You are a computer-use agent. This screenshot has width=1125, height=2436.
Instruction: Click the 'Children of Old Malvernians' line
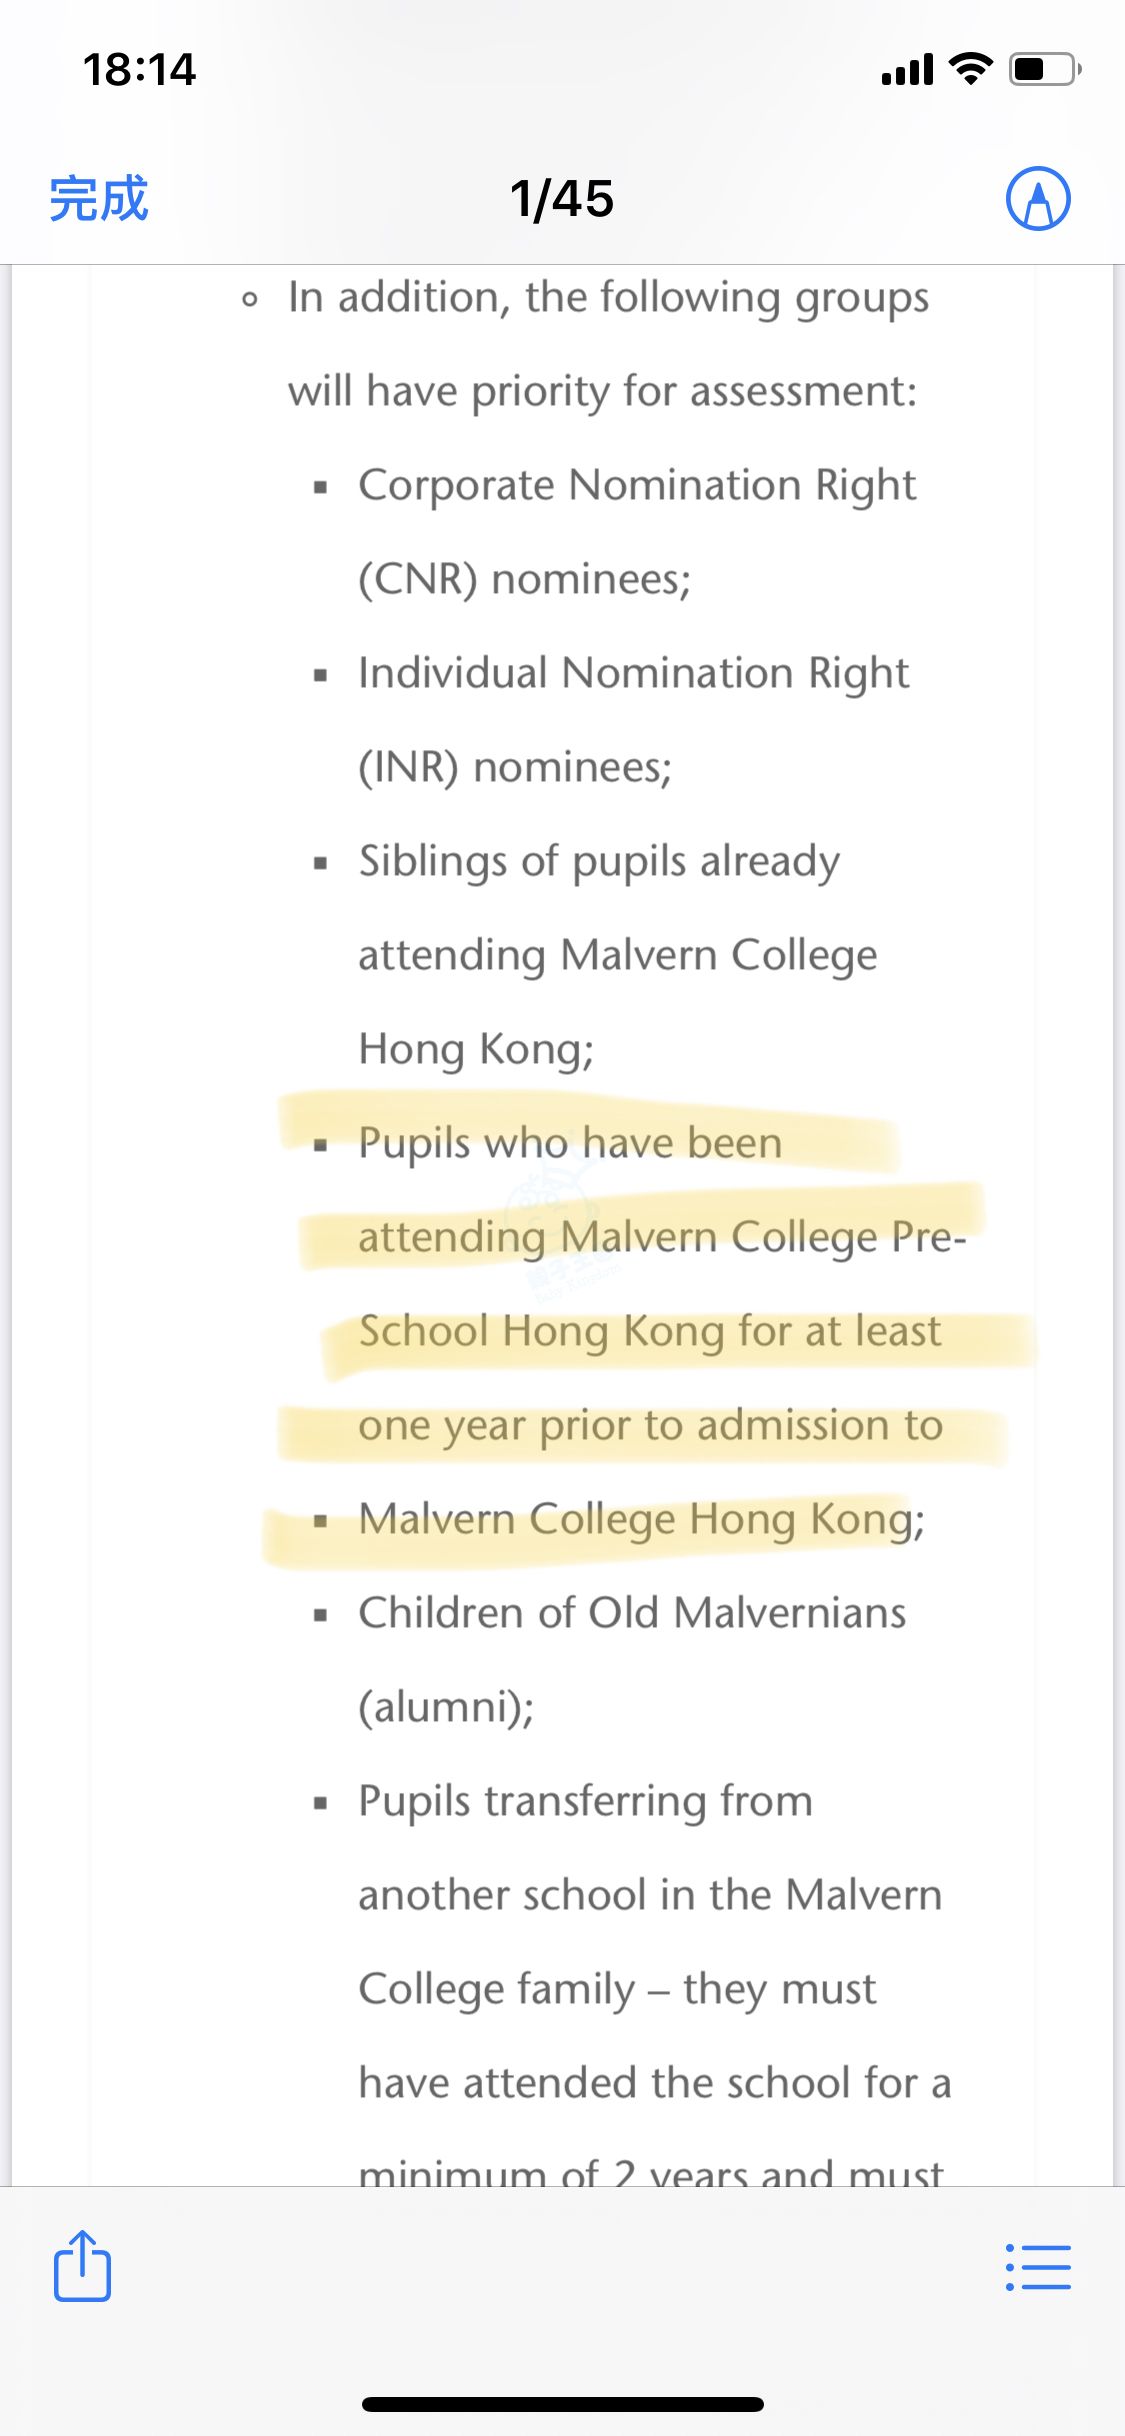coord(632,1613)
